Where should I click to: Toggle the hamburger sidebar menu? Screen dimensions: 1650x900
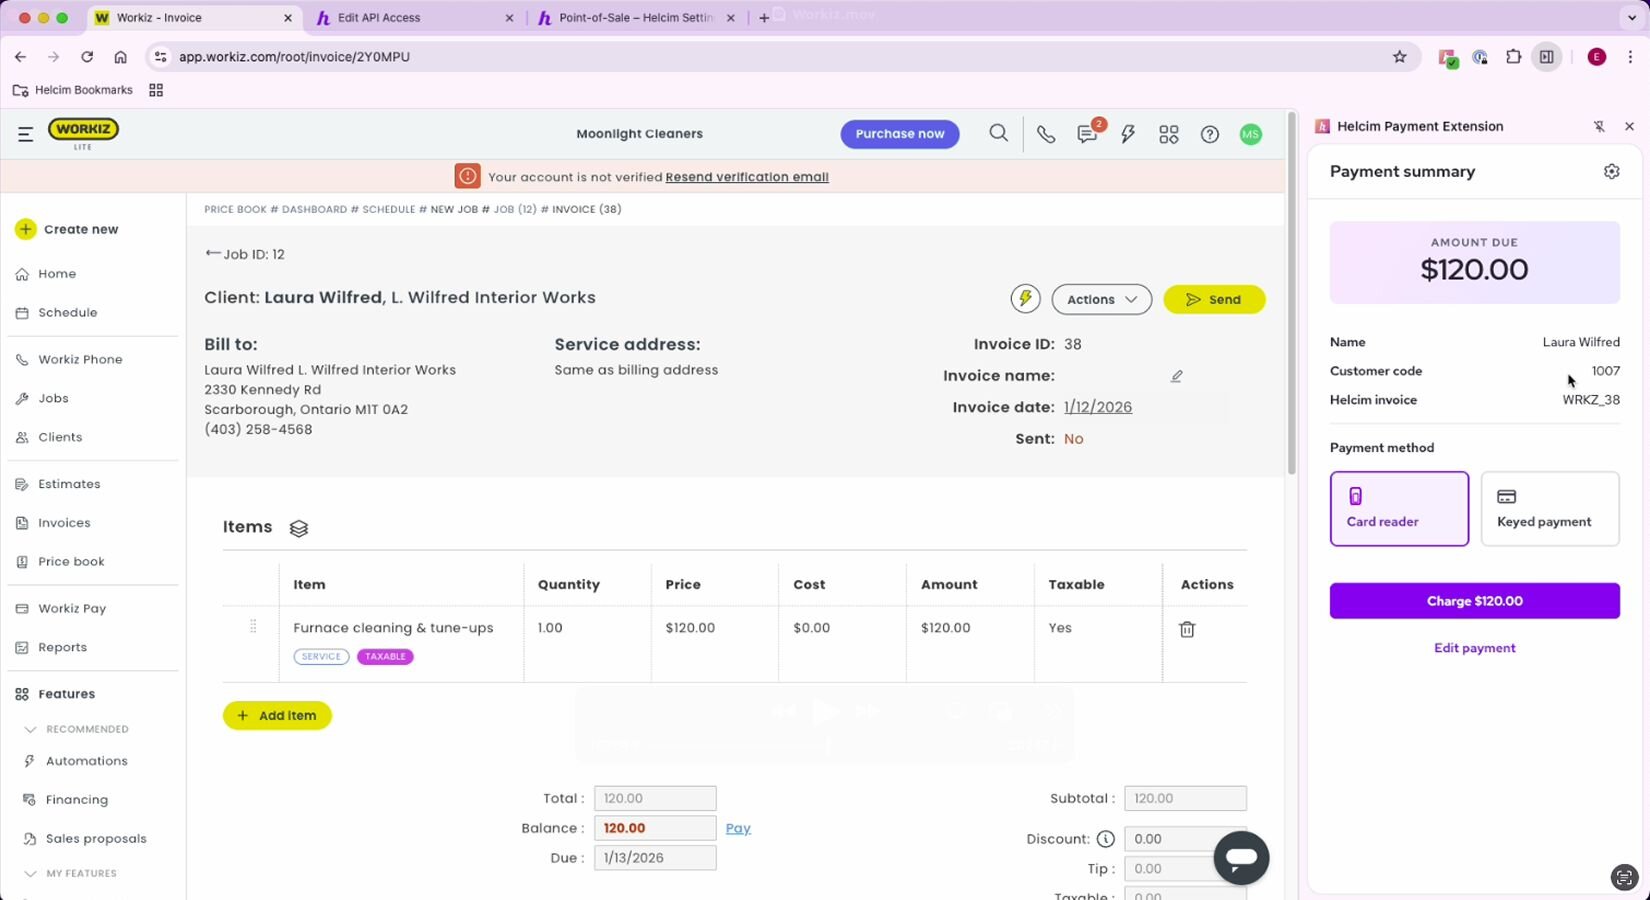pyautogui.click(x=26, y=134)
